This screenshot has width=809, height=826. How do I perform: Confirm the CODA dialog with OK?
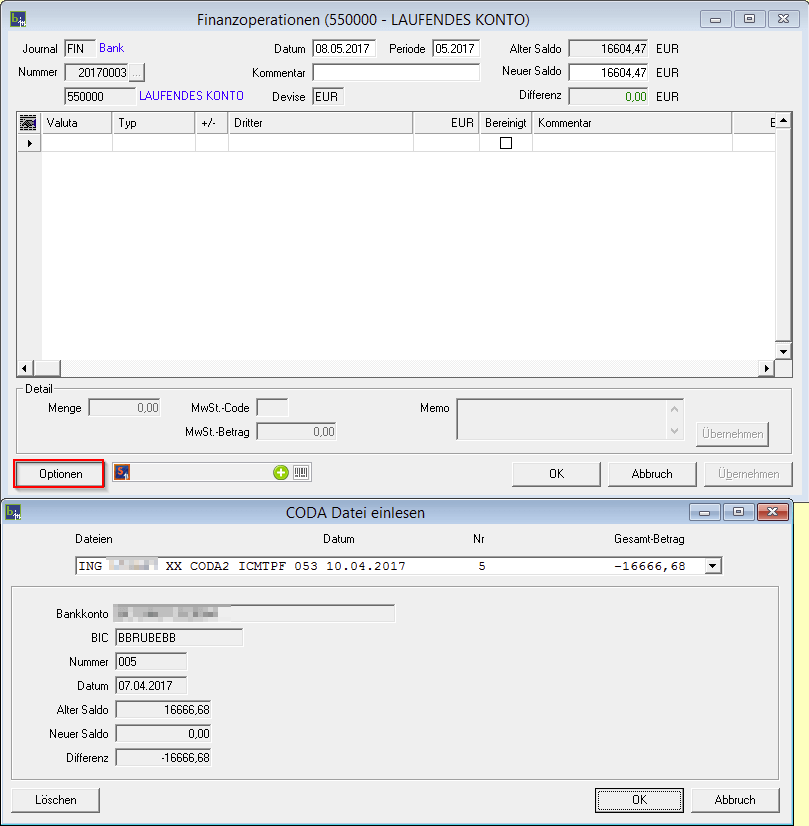[x=639, y=800]
